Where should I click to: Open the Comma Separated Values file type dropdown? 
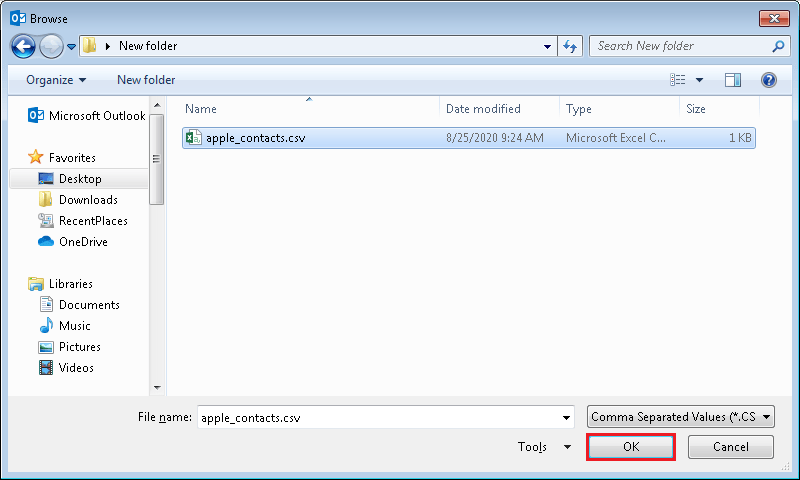pyautogui.click(x=681, y=417)
